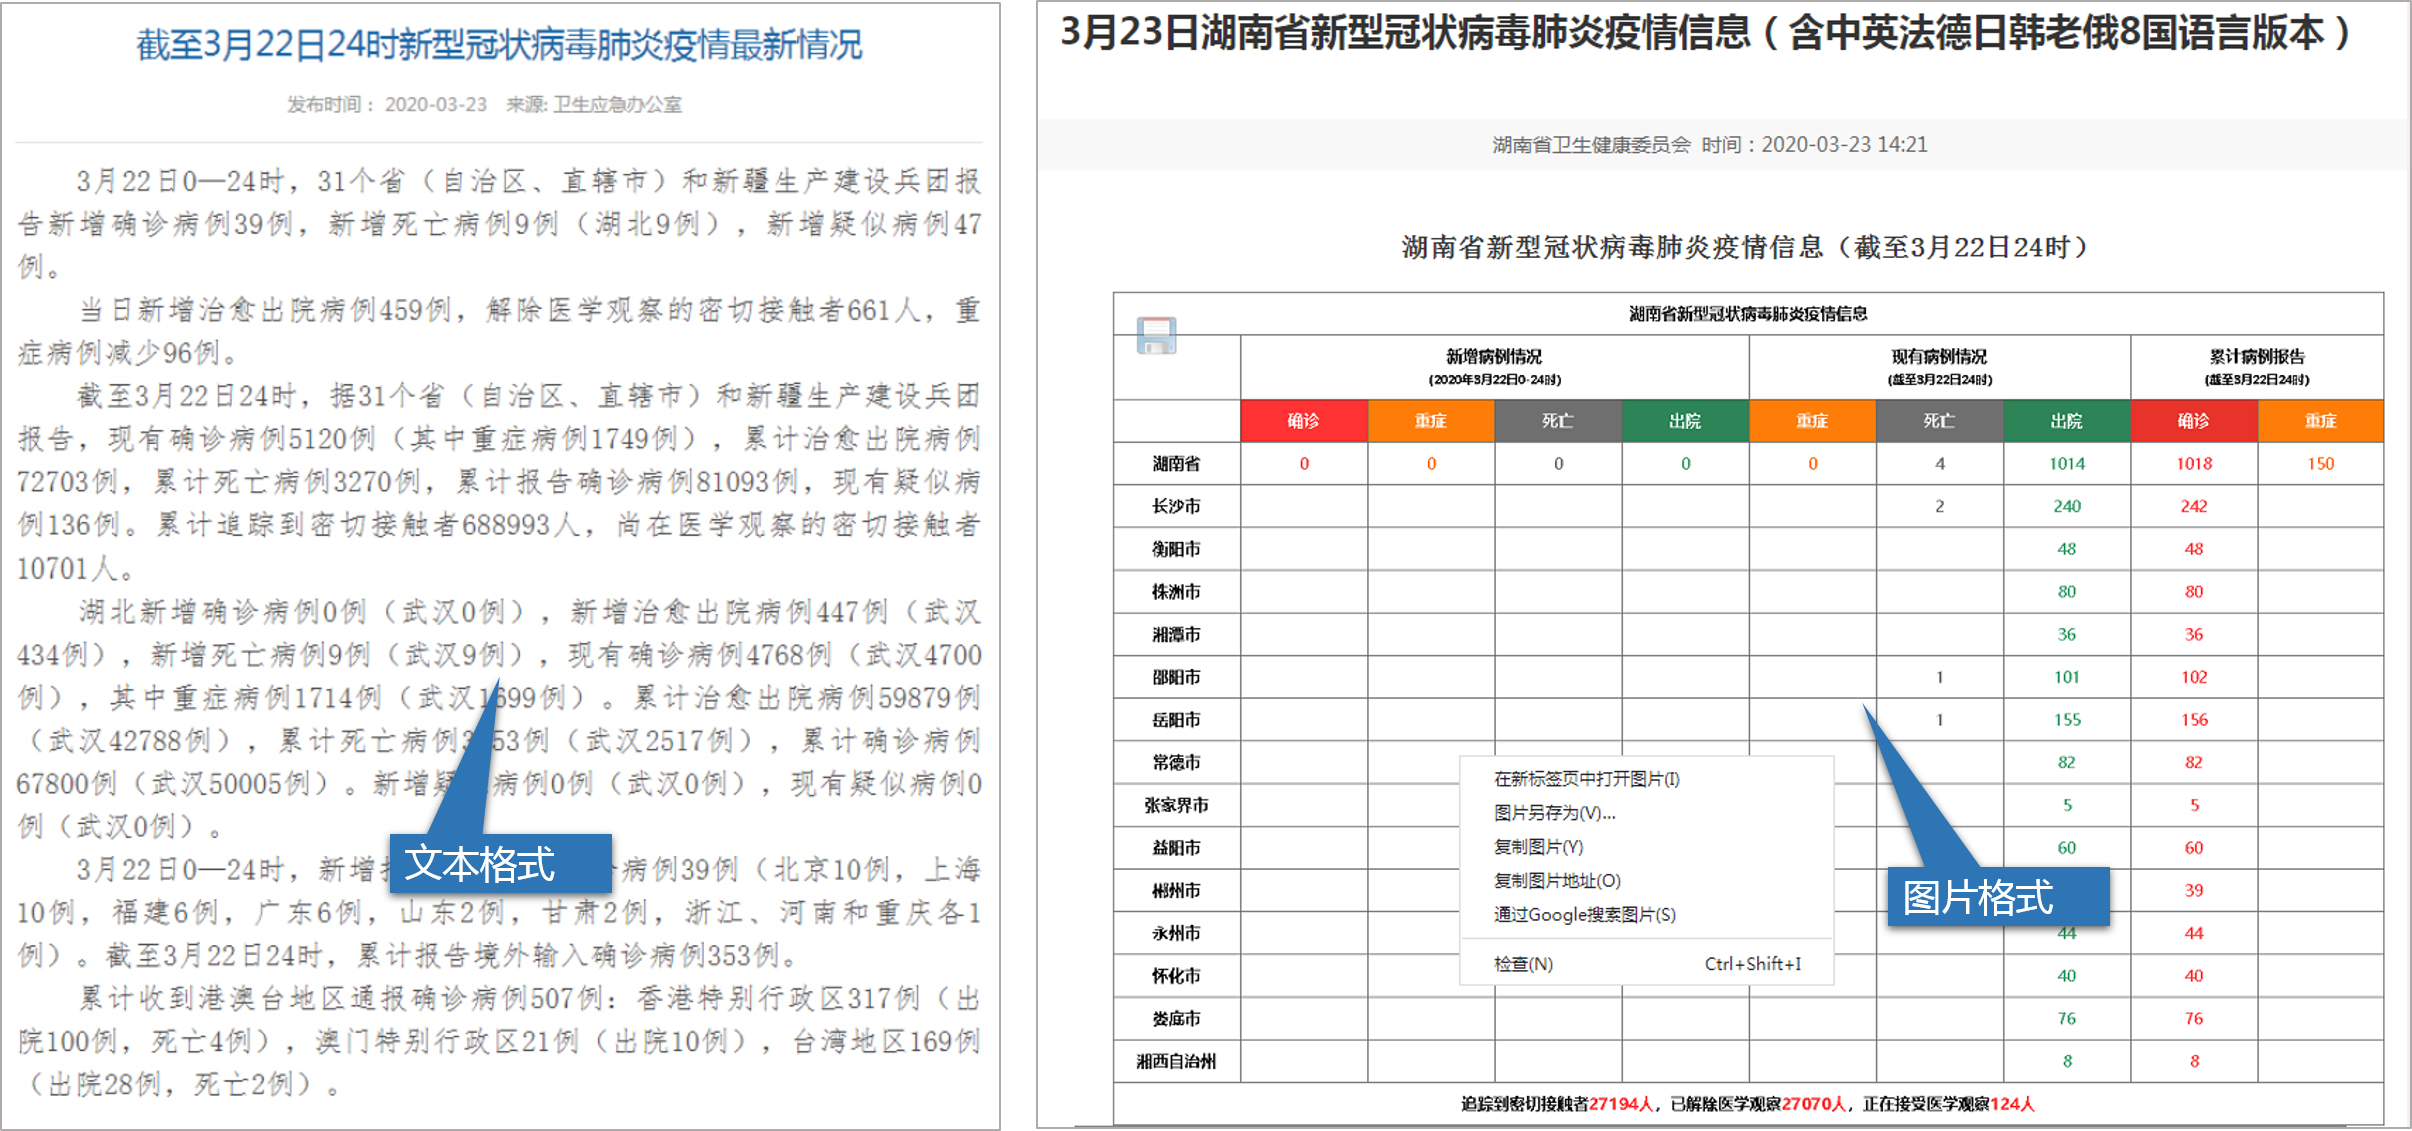Click table caption 湖南省新型冠状病毒肺炎疫情信息
Viewport: 2412px width, 1131px height.
(1748, 314)
